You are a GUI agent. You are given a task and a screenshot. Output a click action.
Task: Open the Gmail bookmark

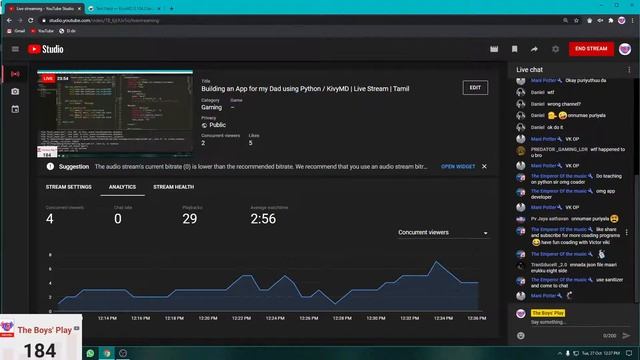16,31
